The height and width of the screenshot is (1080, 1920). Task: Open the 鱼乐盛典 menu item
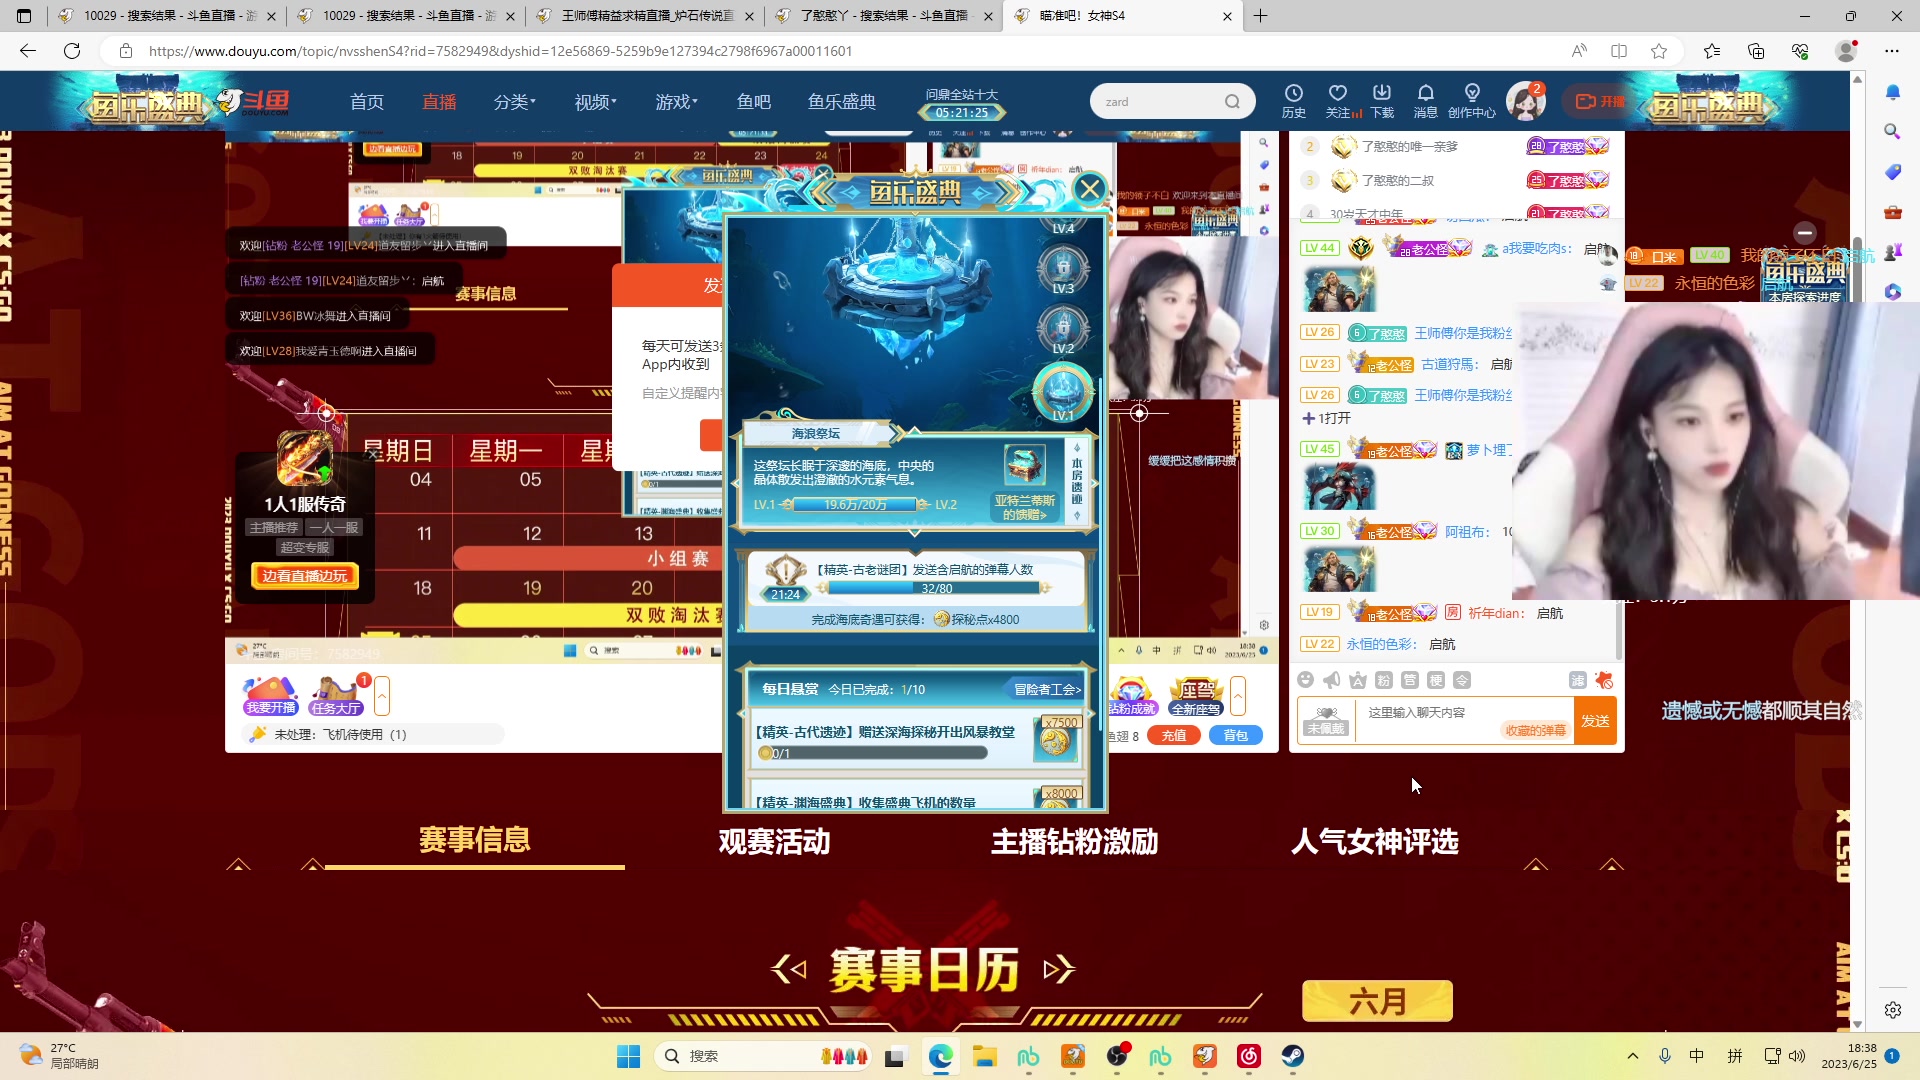click(x=842, y=102)
